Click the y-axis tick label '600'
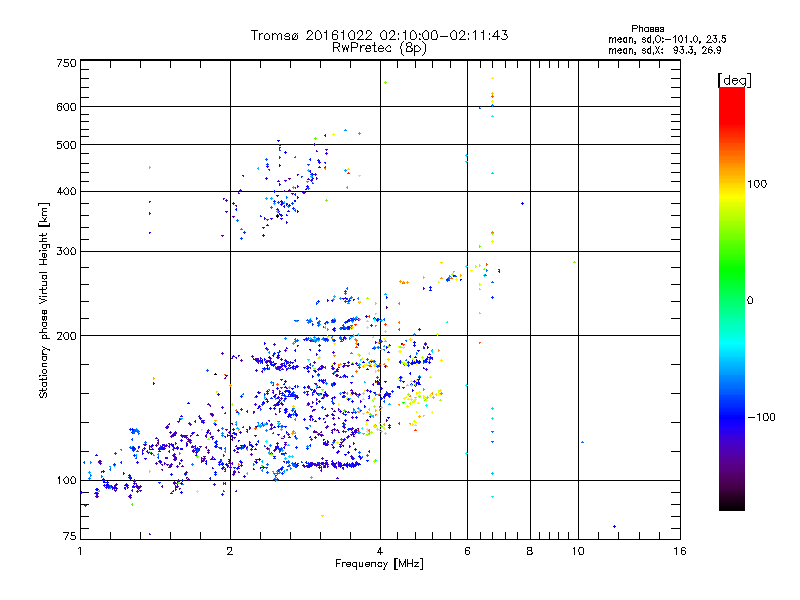 point(66,107)
